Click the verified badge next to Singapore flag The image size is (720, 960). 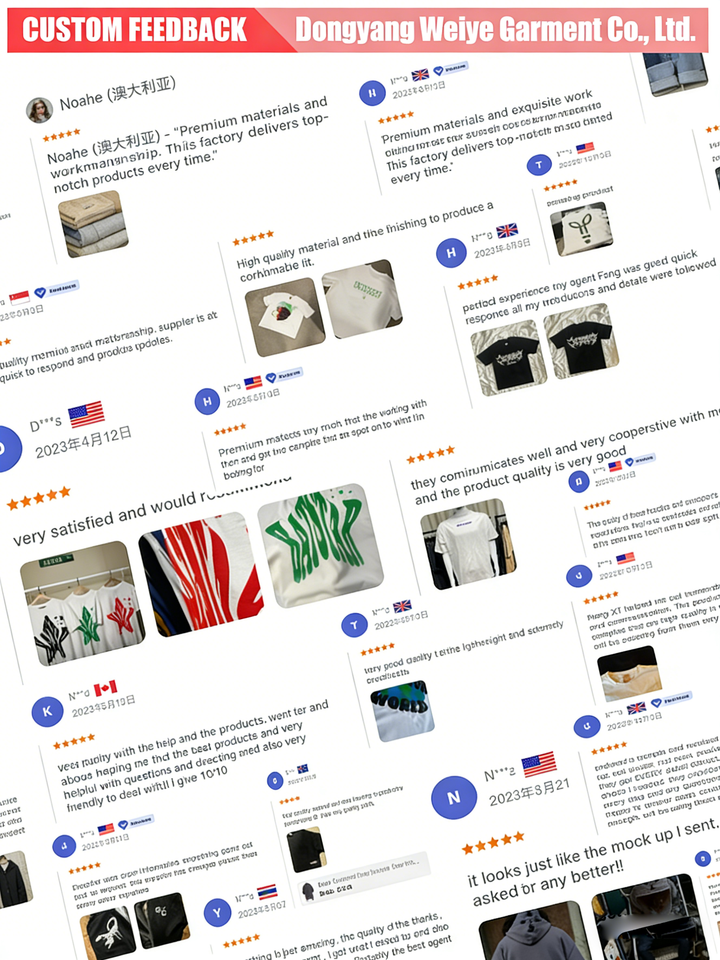coord(56,290)
